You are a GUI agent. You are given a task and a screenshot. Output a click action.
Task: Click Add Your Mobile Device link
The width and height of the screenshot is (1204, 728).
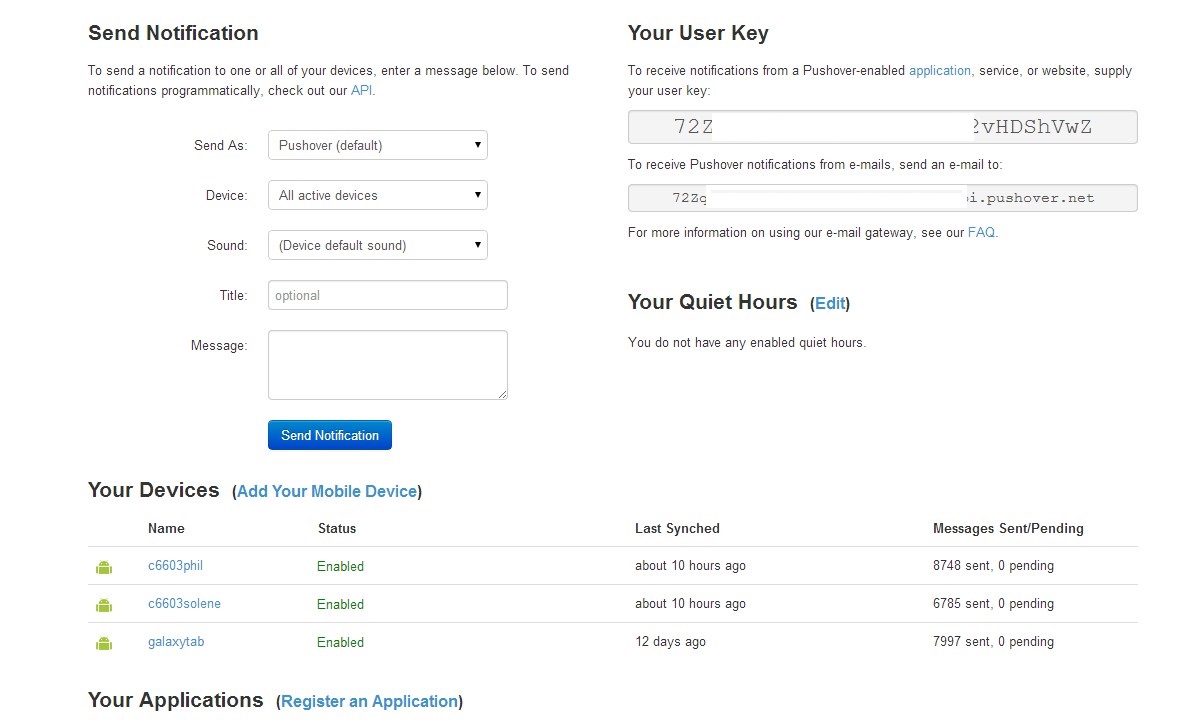326,492
